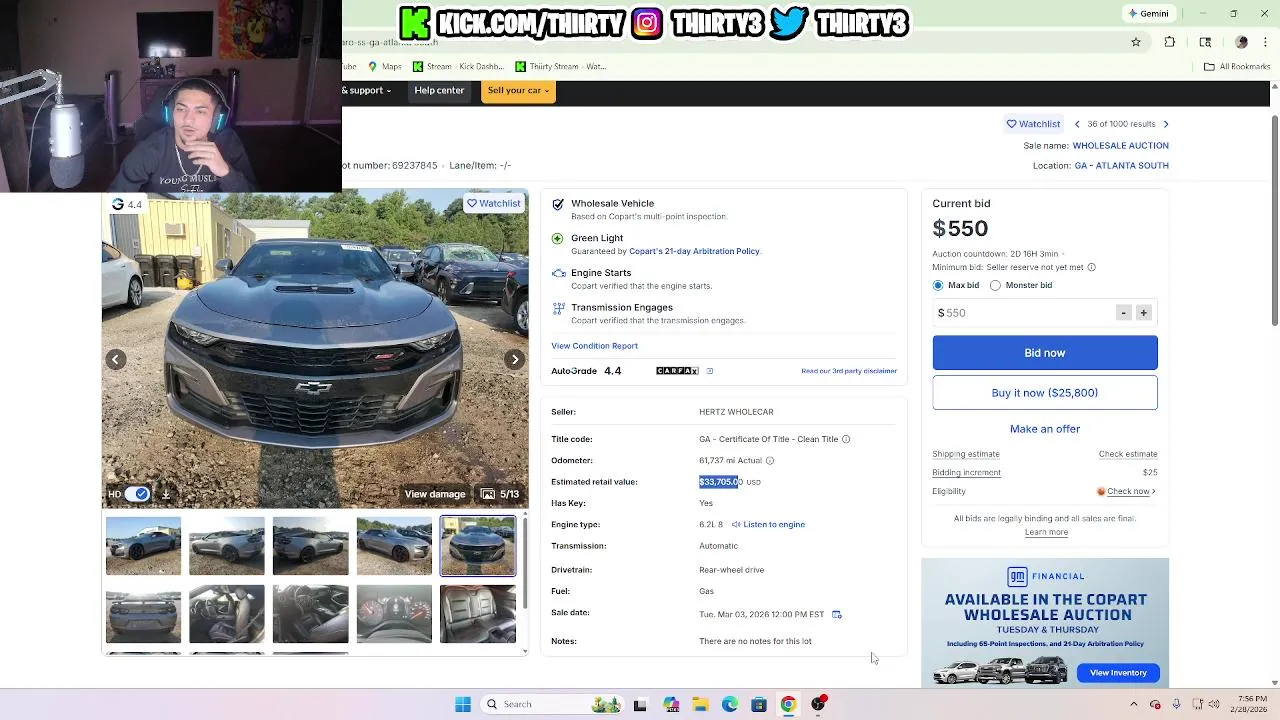This screenshot has height=720, width=1280.
Task: Open the Thiirty Stream bookmark
Action: (561, 67)
